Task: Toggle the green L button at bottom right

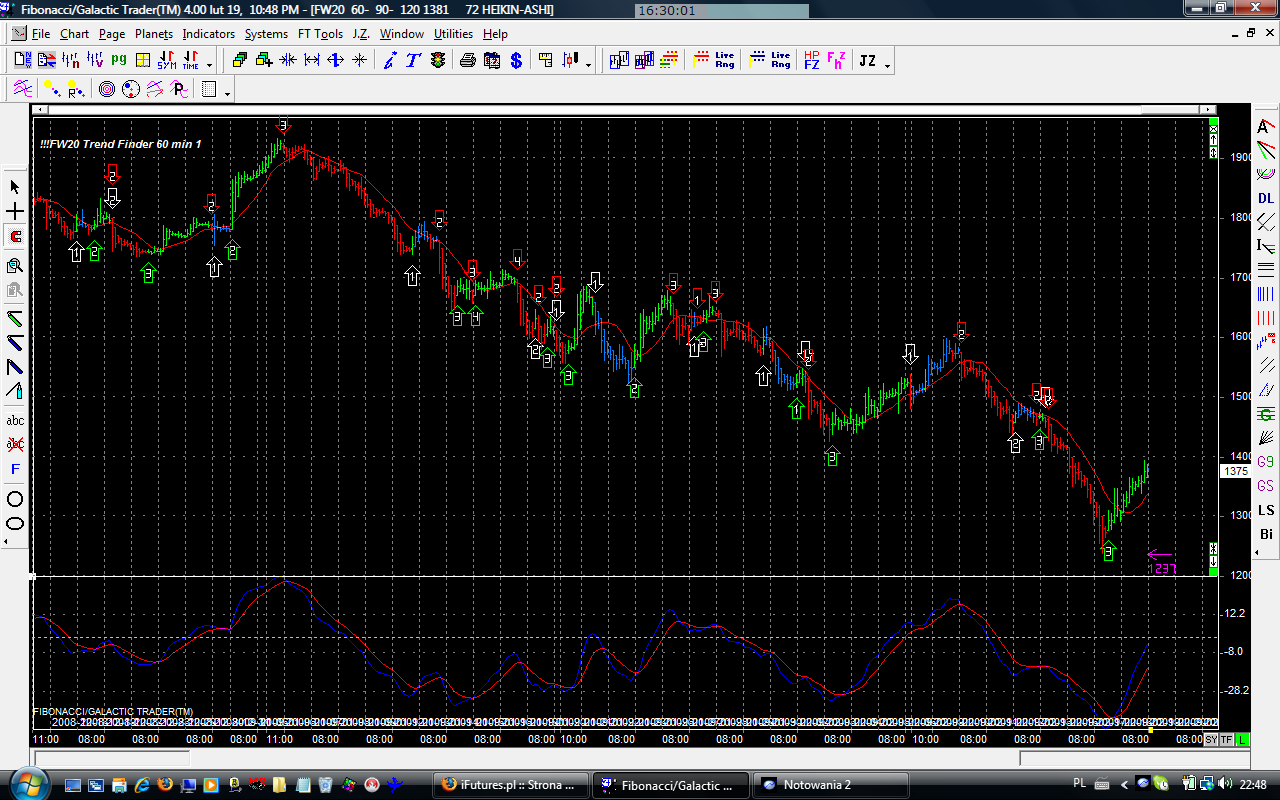Action: pyautogui.click(x=1242, y=739)
